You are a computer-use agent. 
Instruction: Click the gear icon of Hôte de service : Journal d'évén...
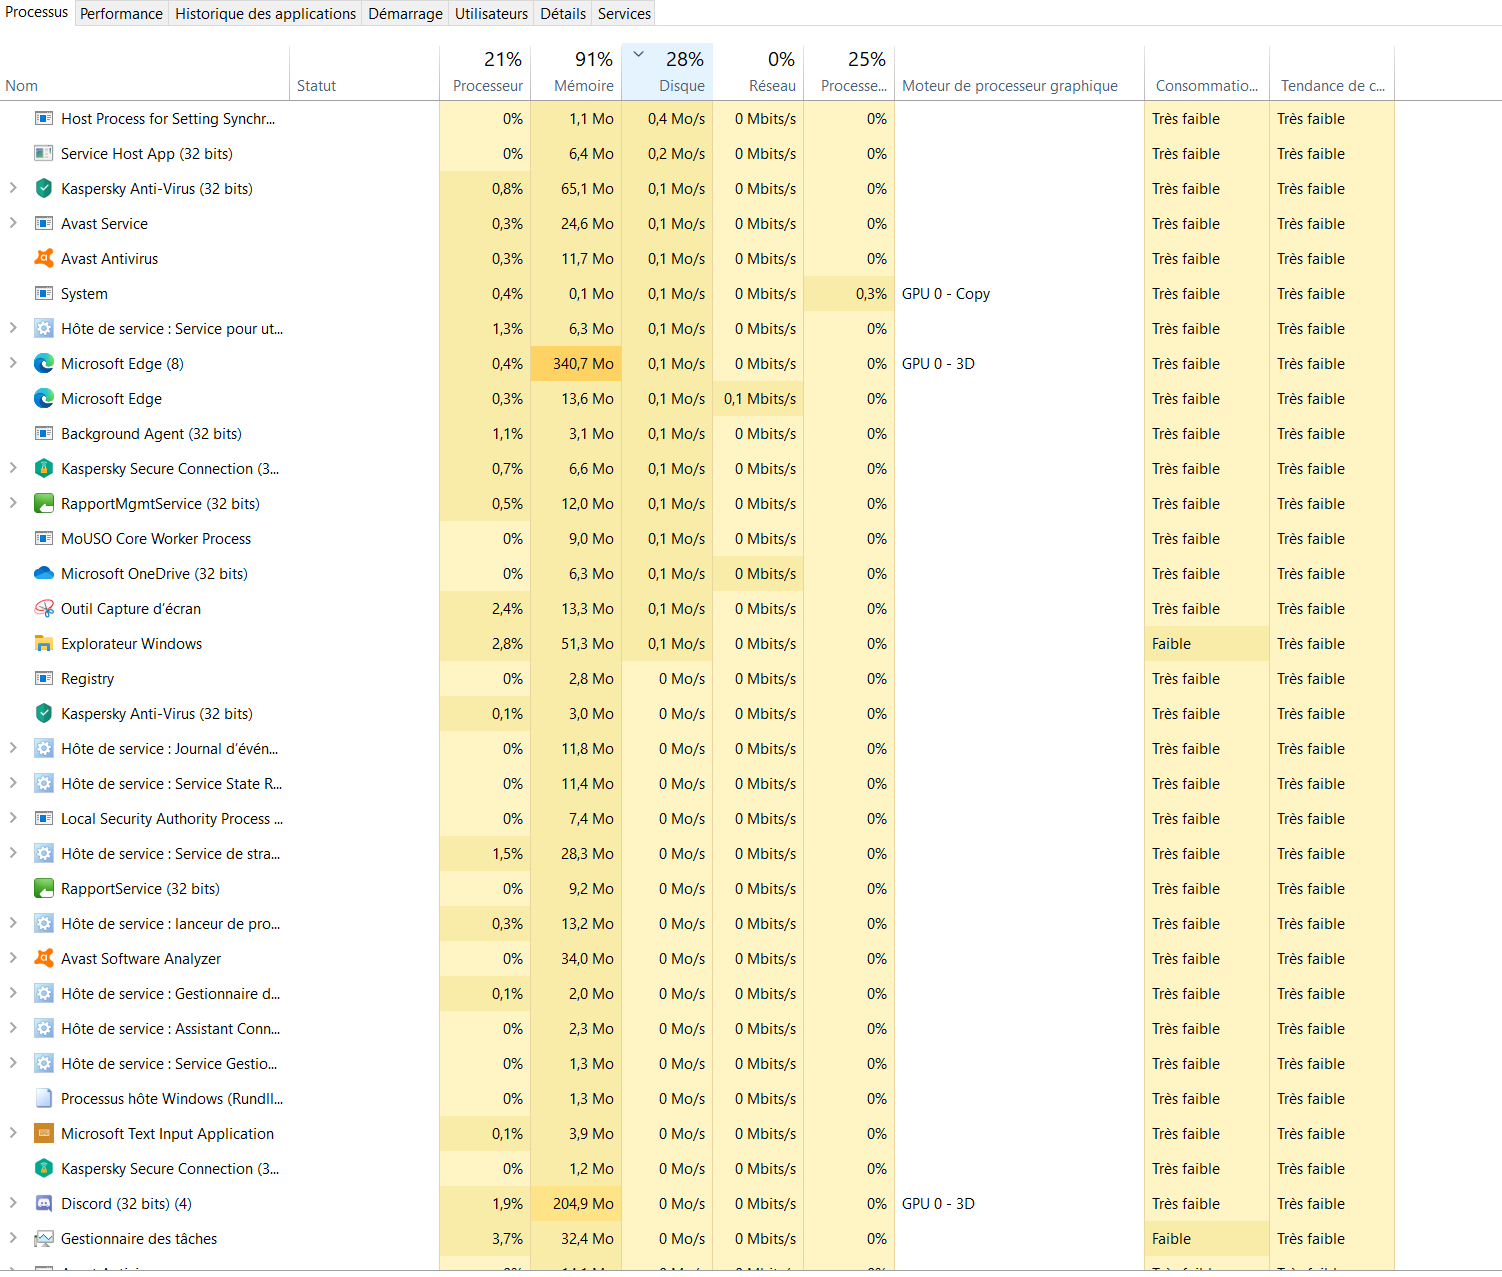tap(44, 748)
